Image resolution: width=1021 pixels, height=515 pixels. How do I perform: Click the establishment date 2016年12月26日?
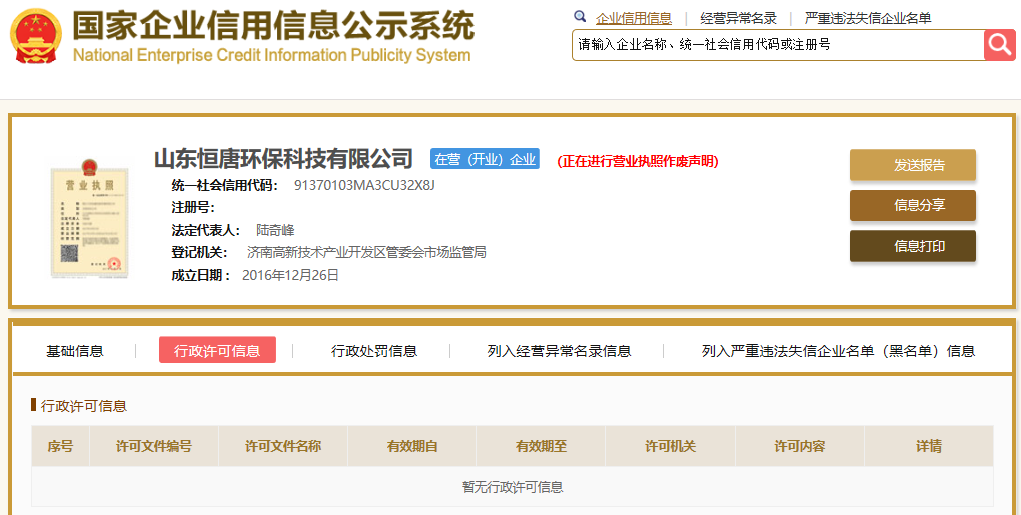(x=290, y=275)
